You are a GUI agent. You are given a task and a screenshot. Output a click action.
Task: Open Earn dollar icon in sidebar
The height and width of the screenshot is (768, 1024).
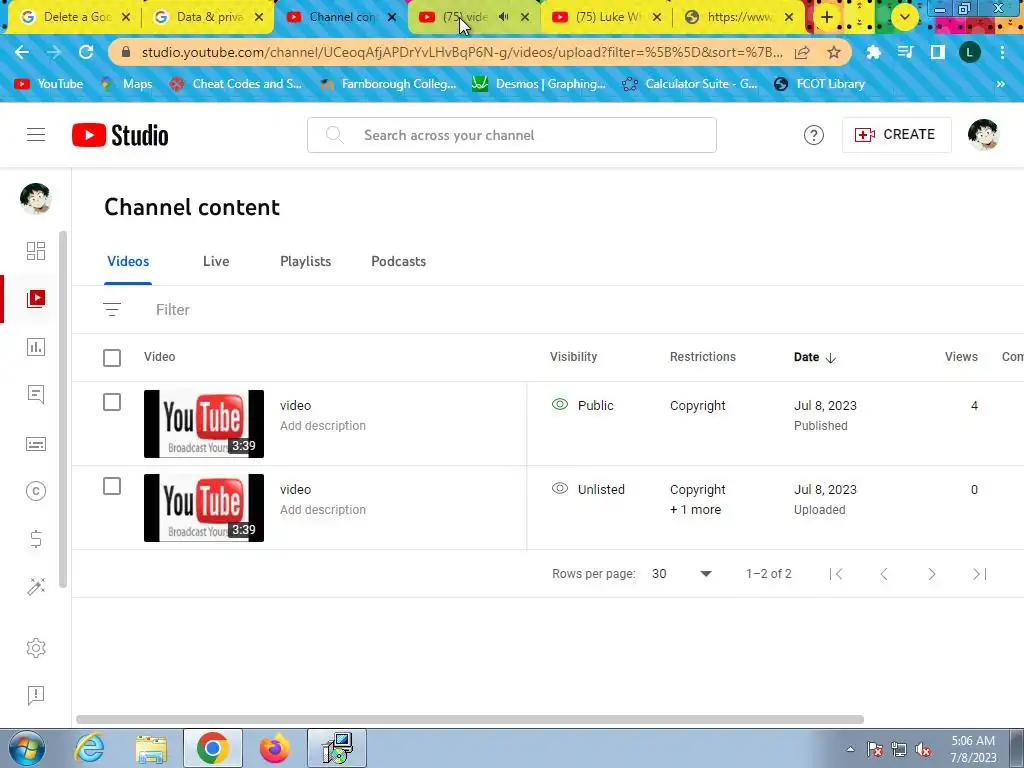(36, 539)
